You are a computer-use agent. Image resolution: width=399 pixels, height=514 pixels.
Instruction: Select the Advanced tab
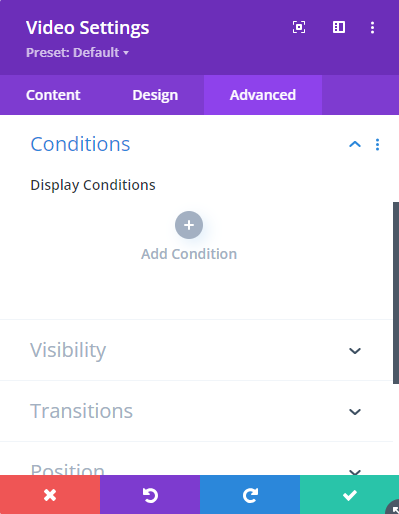[263, 95]
